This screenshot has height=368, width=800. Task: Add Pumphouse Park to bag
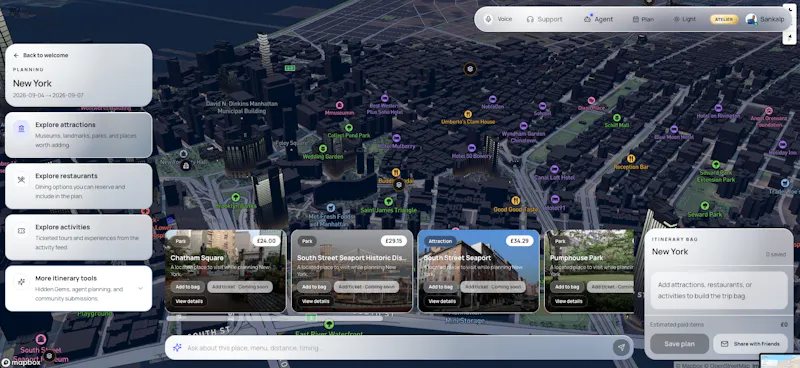coord(566,287)
